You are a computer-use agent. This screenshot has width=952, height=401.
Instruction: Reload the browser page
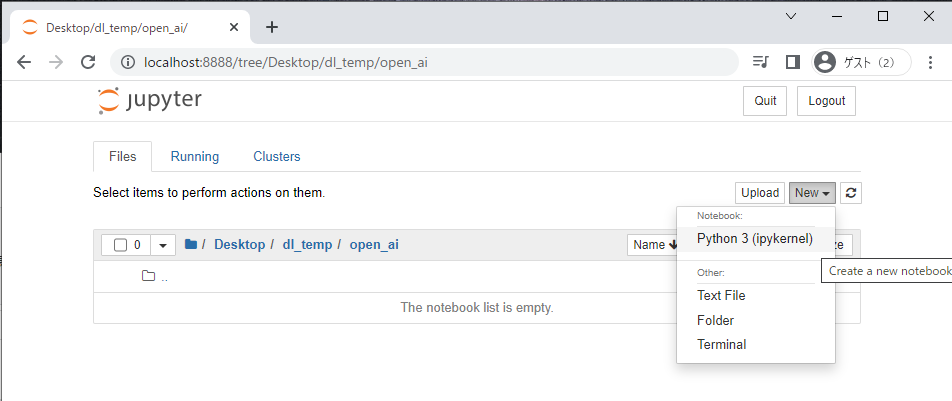click(89, 62)
